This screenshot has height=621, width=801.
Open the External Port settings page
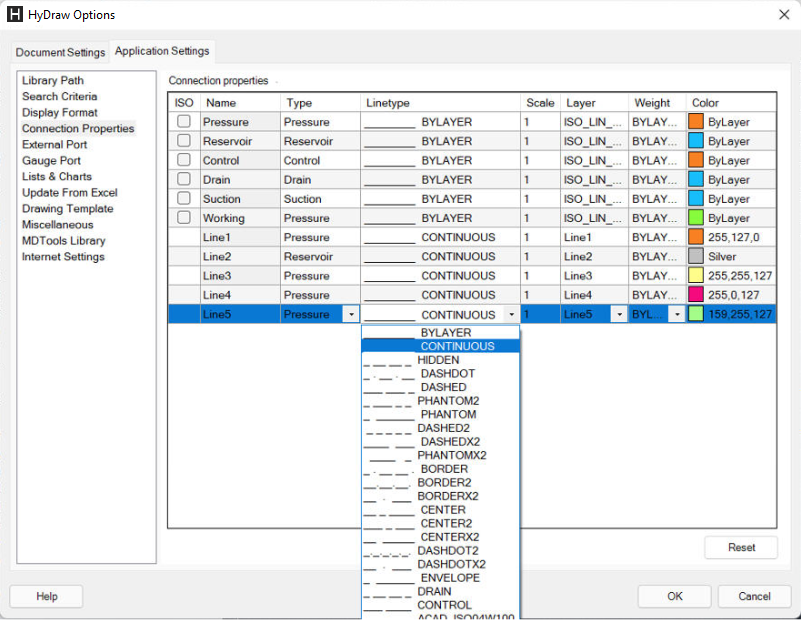[57, 144]
